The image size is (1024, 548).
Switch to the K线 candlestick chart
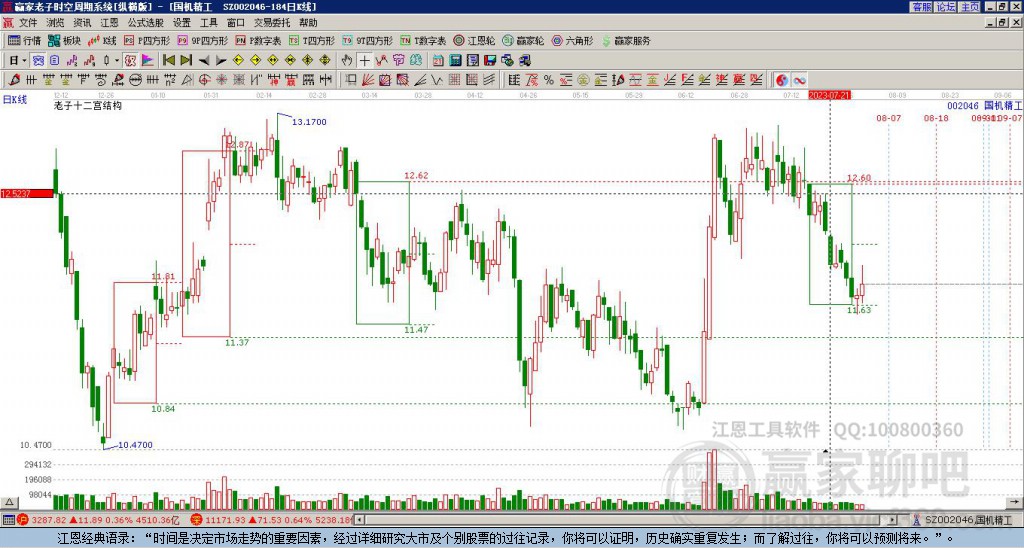(x=101, y=40)
